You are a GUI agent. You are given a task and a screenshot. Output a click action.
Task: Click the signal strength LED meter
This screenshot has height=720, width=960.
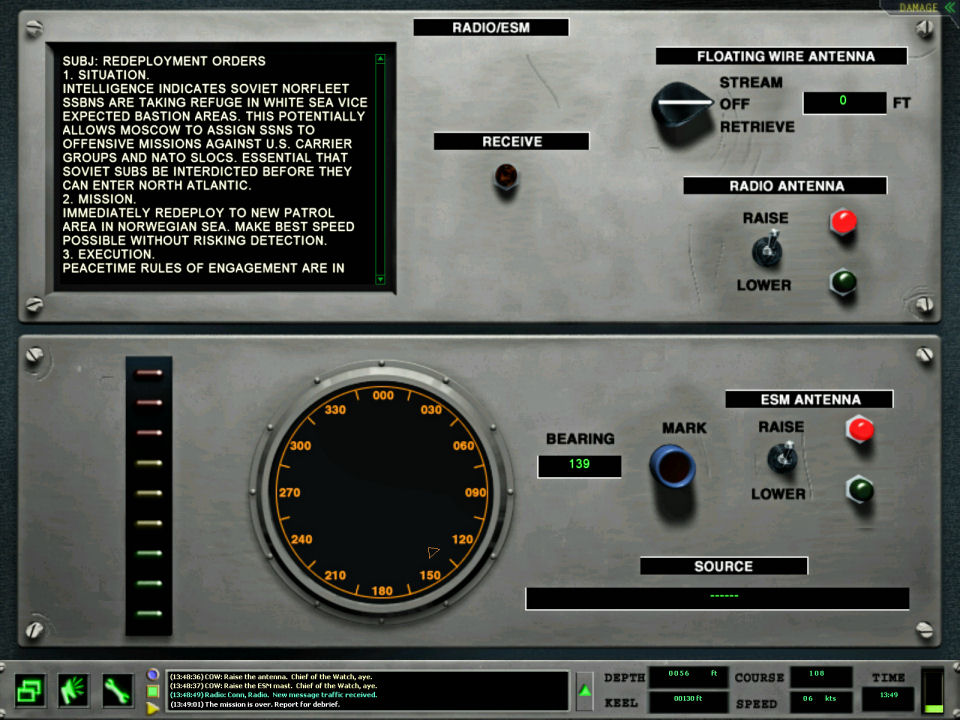tap(149, 495)
